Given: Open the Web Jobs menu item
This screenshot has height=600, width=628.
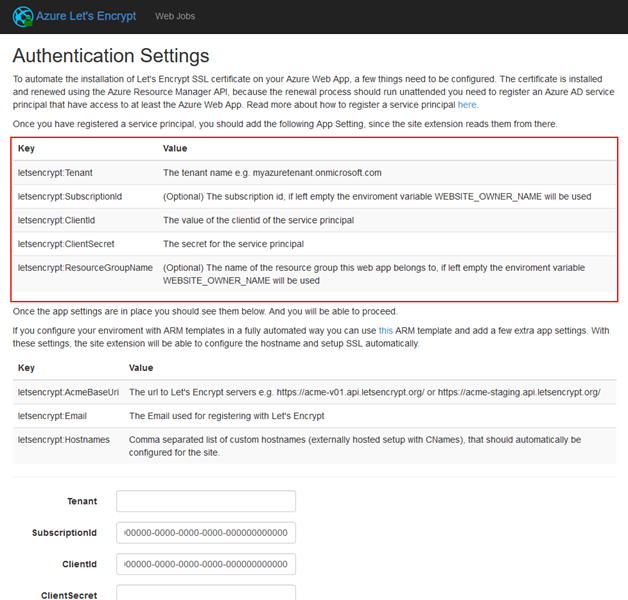Looking at the screenshot, I should point(177,17).
